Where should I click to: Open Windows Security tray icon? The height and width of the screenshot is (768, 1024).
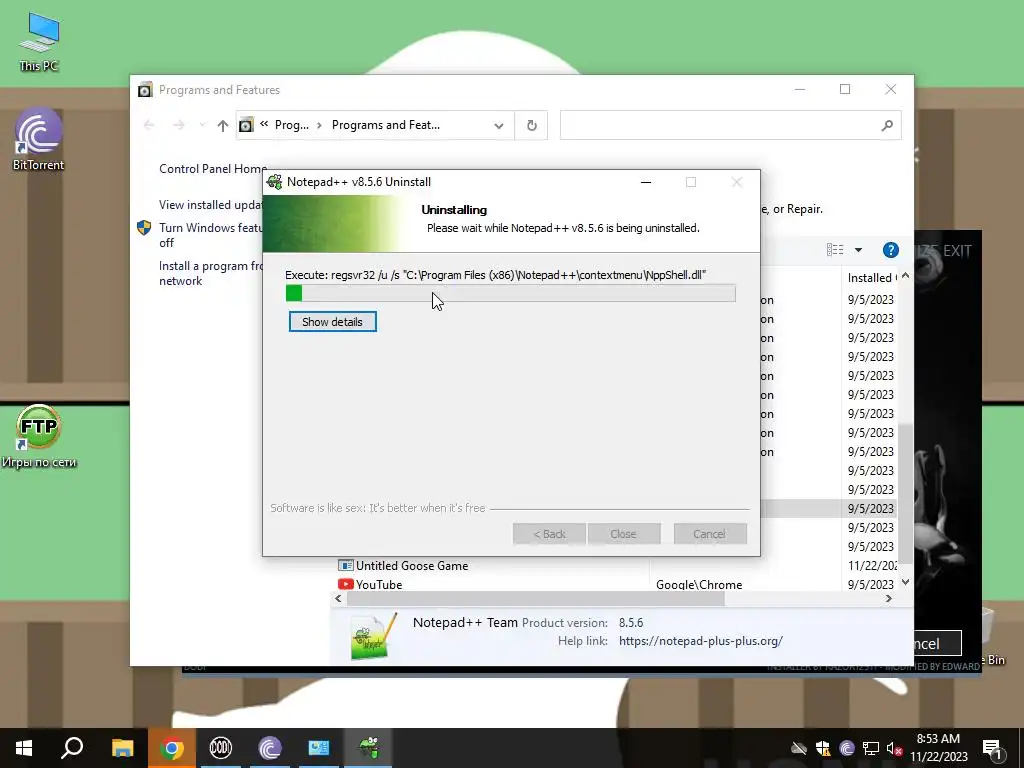[x=823, y=748]
